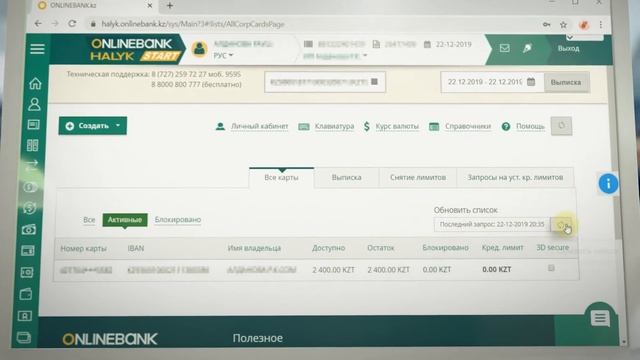The width and height of the screenshot is (640, 360).
Task: Switch to Все карты tab
Action: [x=281, y=178]
